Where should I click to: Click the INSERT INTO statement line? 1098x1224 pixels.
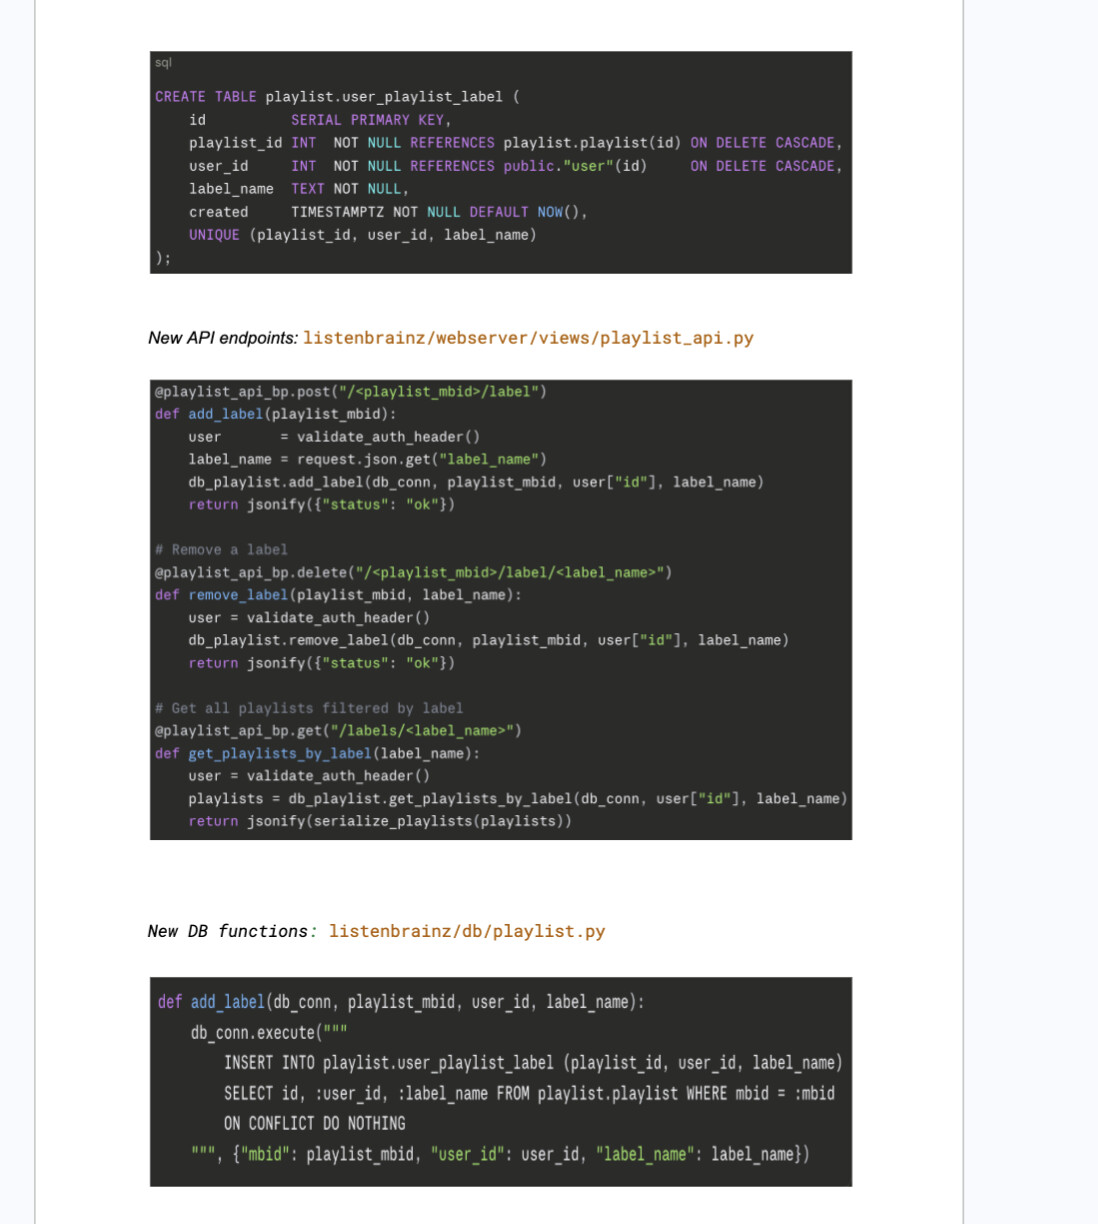point(532,1063)
